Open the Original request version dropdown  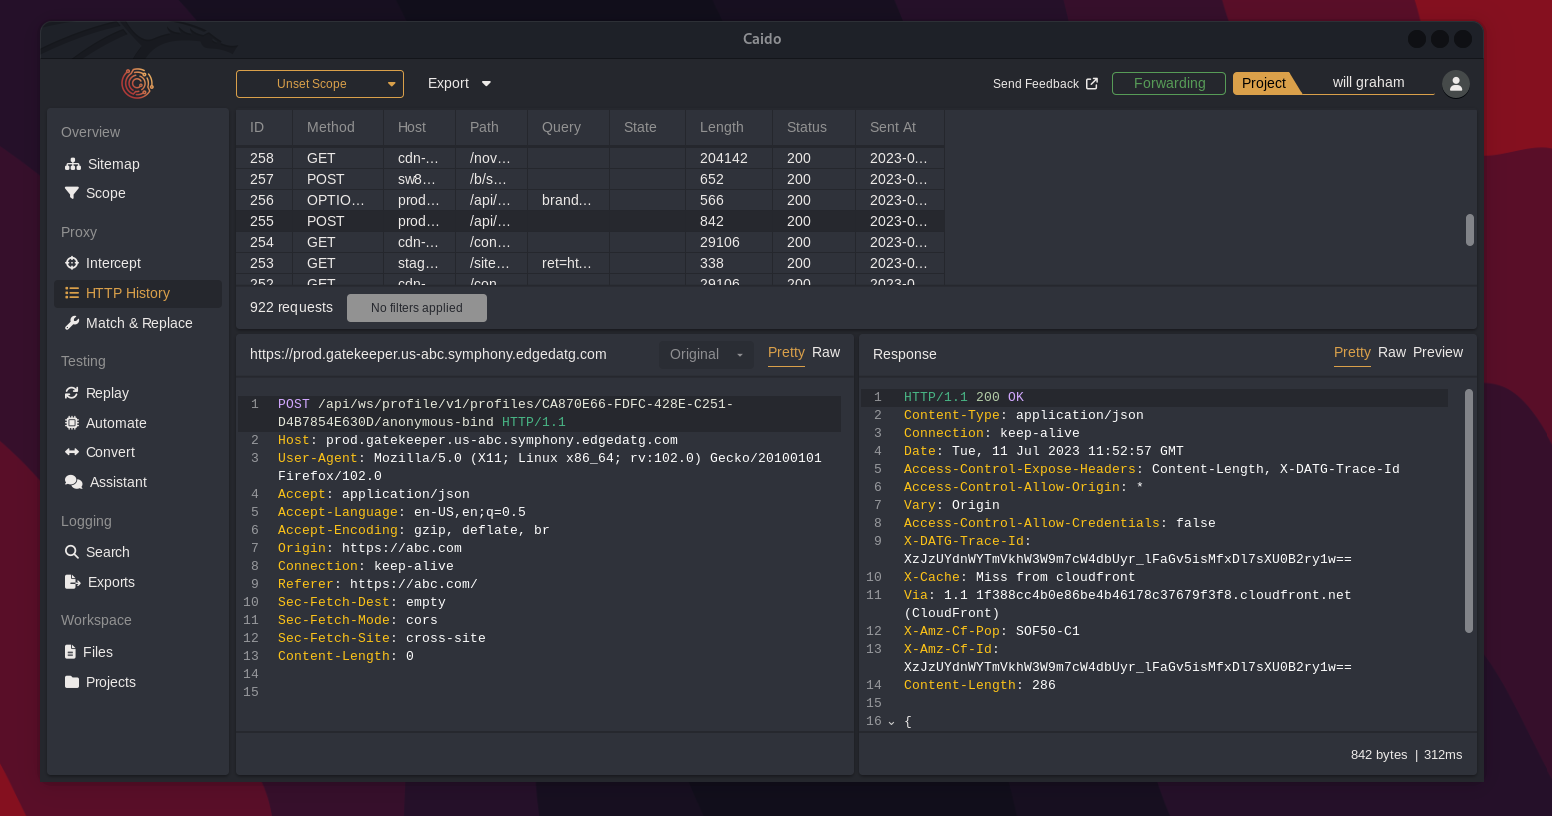pos(706,354)
